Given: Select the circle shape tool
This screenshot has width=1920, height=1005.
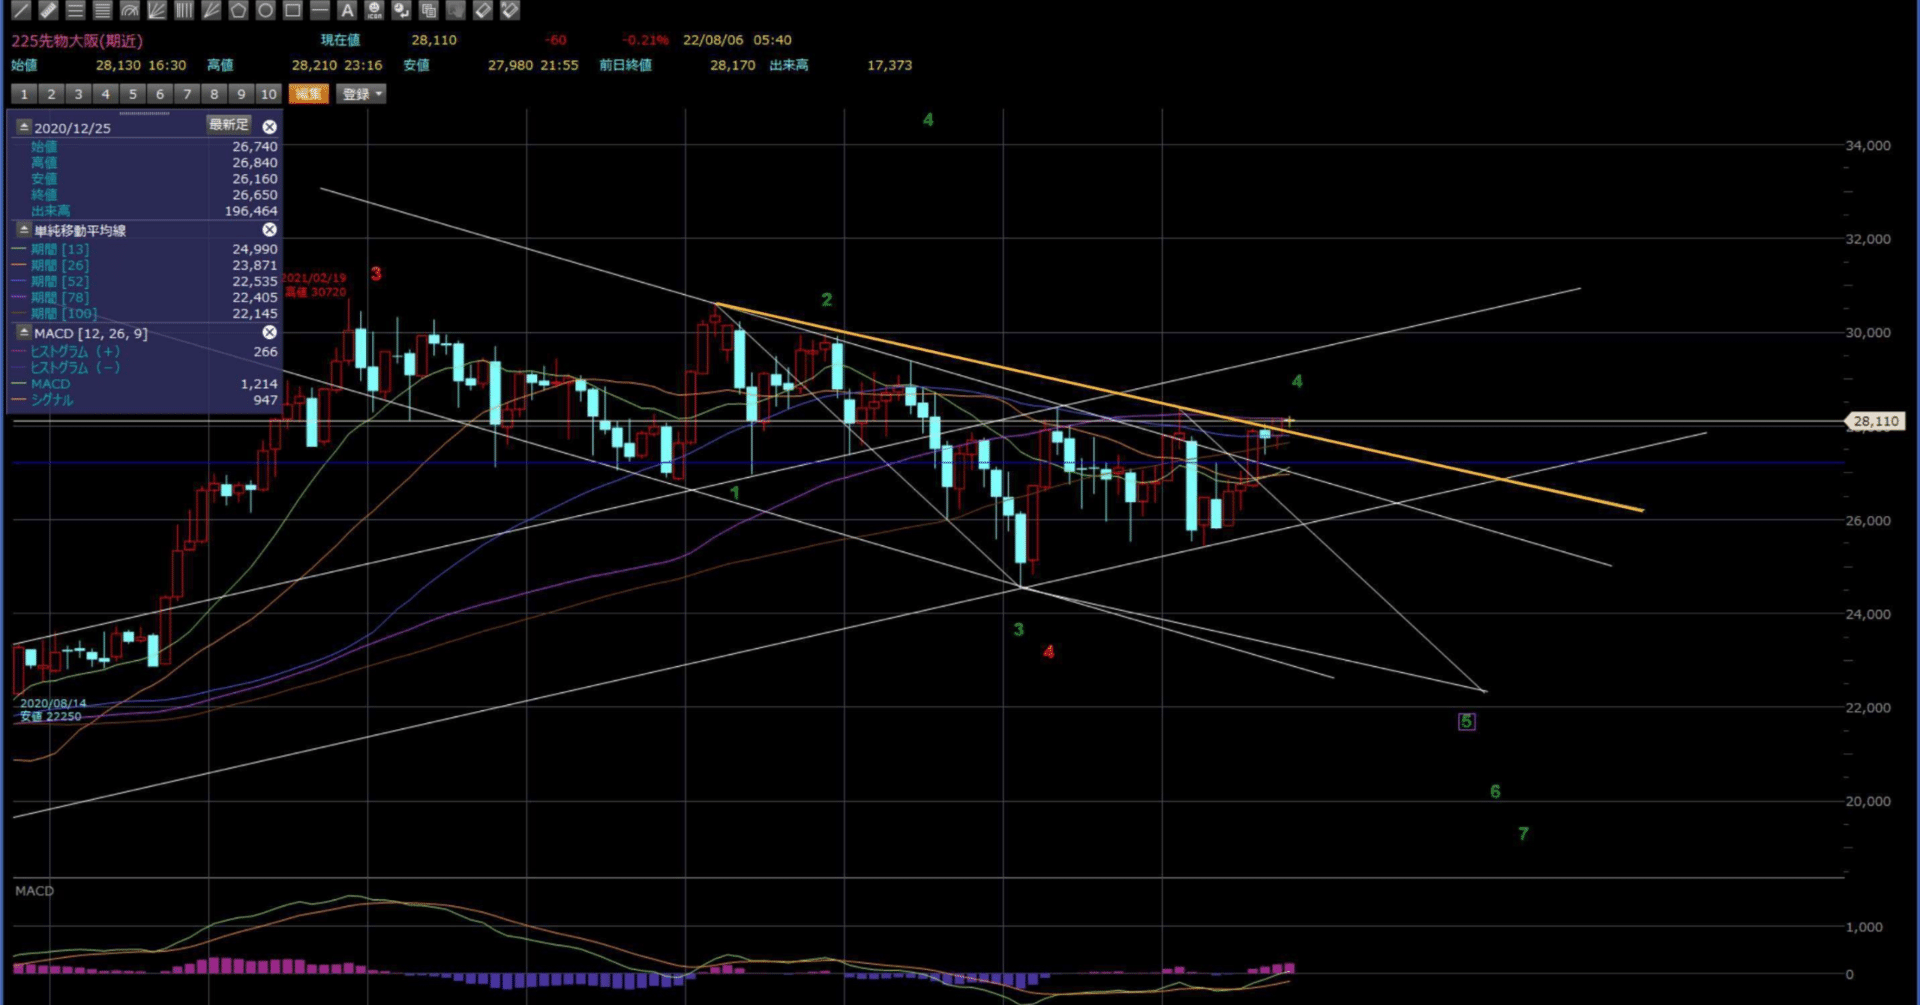Looking at the screenshot, I should tap(265, 10).
